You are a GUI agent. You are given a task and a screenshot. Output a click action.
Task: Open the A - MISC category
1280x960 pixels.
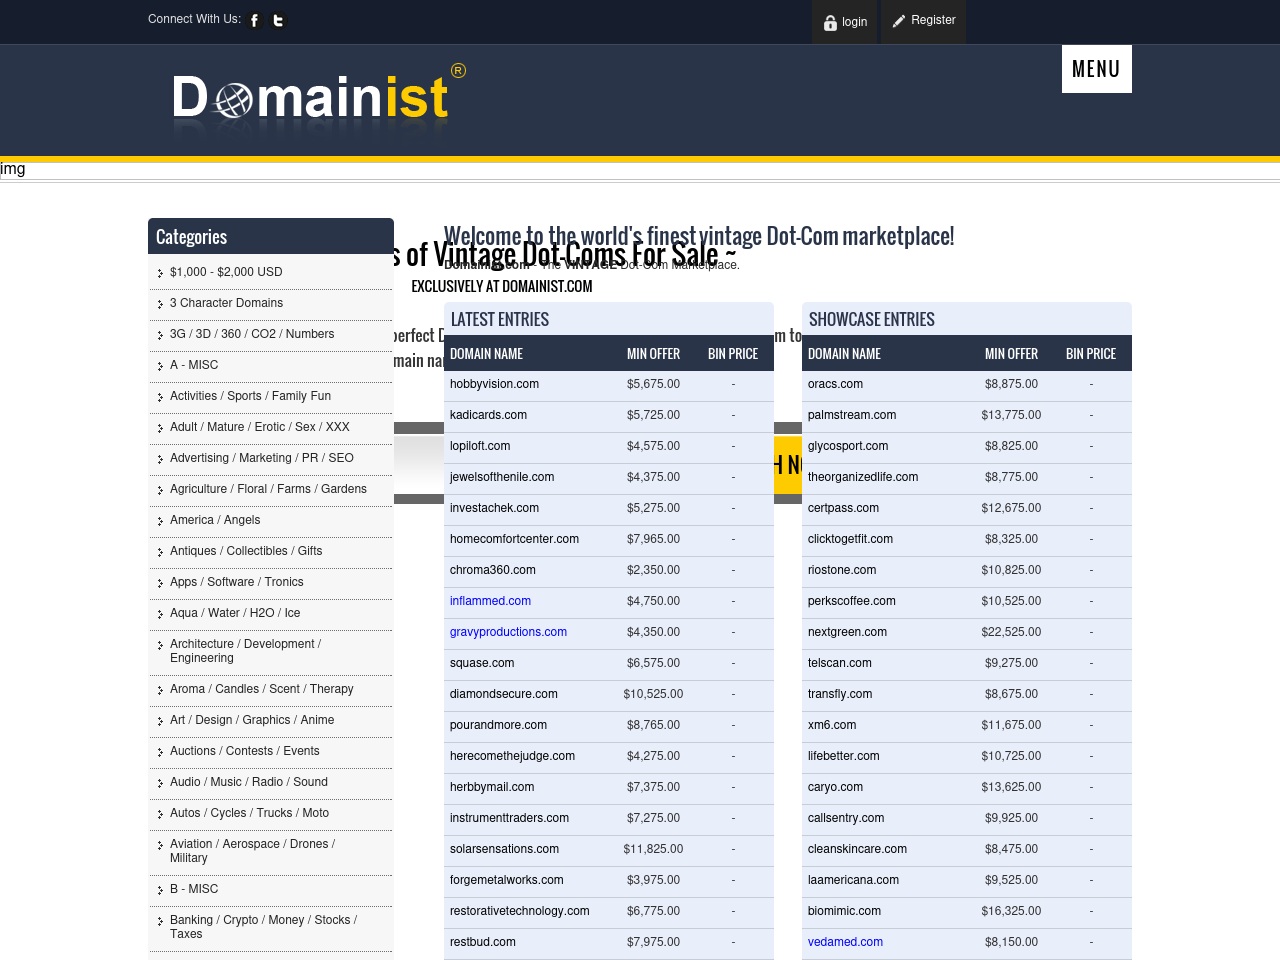tap(194, 365)
